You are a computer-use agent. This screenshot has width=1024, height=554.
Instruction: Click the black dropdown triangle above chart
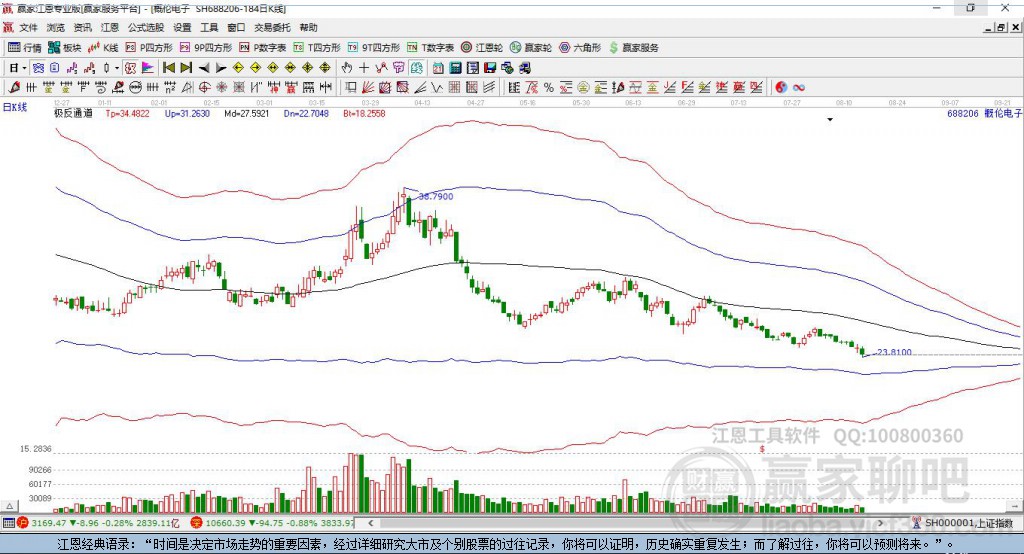830,120
